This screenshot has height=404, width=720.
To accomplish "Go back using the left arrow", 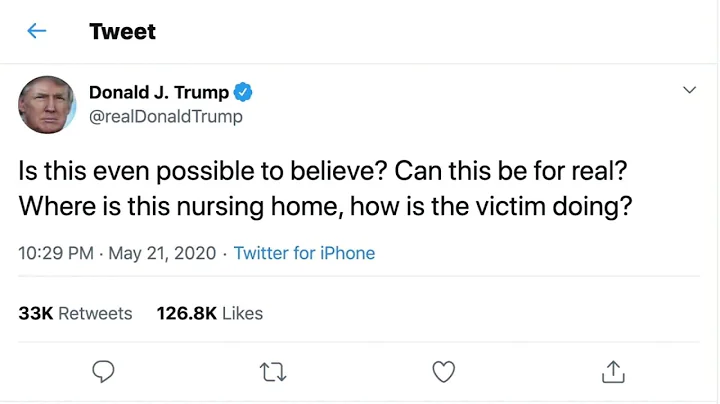I will coord(37,31).
